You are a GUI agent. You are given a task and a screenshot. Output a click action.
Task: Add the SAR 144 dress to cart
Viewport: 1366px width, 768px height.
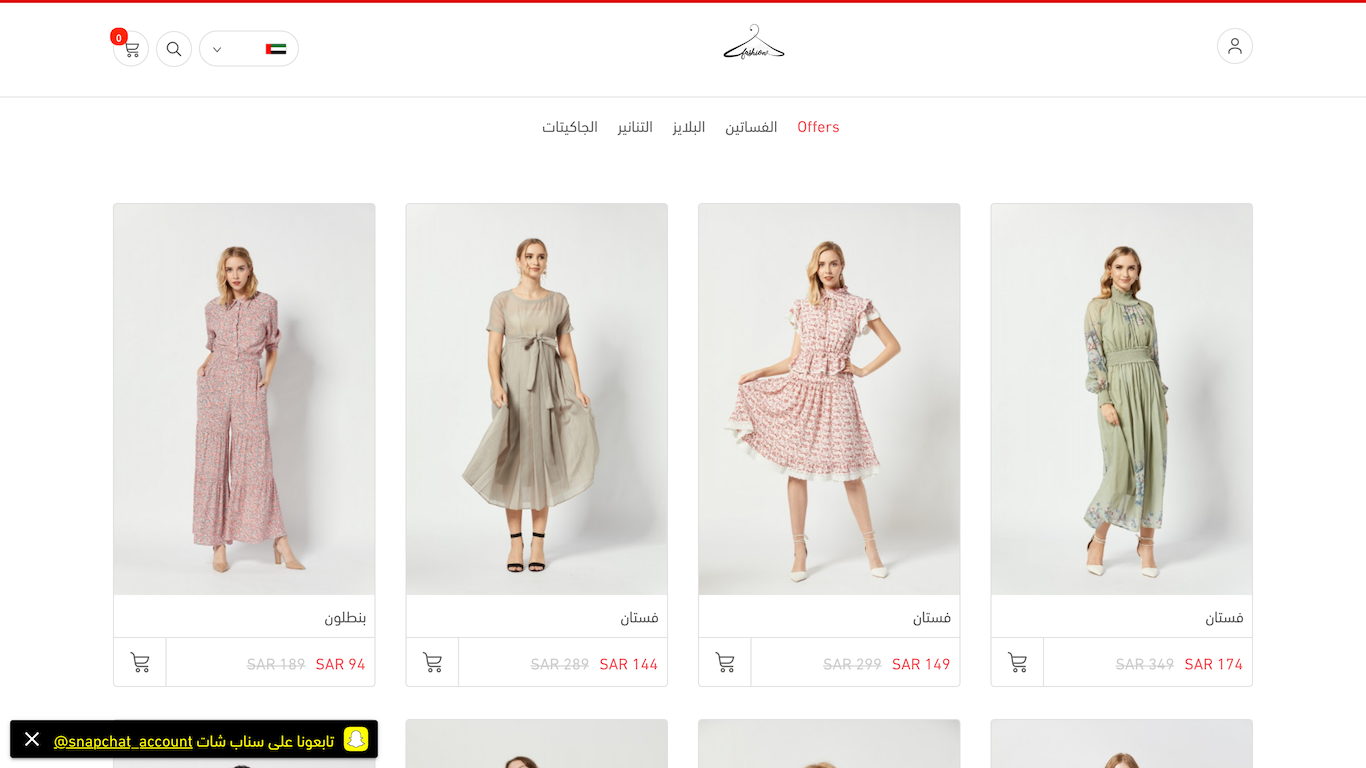[x=432, y=662]
